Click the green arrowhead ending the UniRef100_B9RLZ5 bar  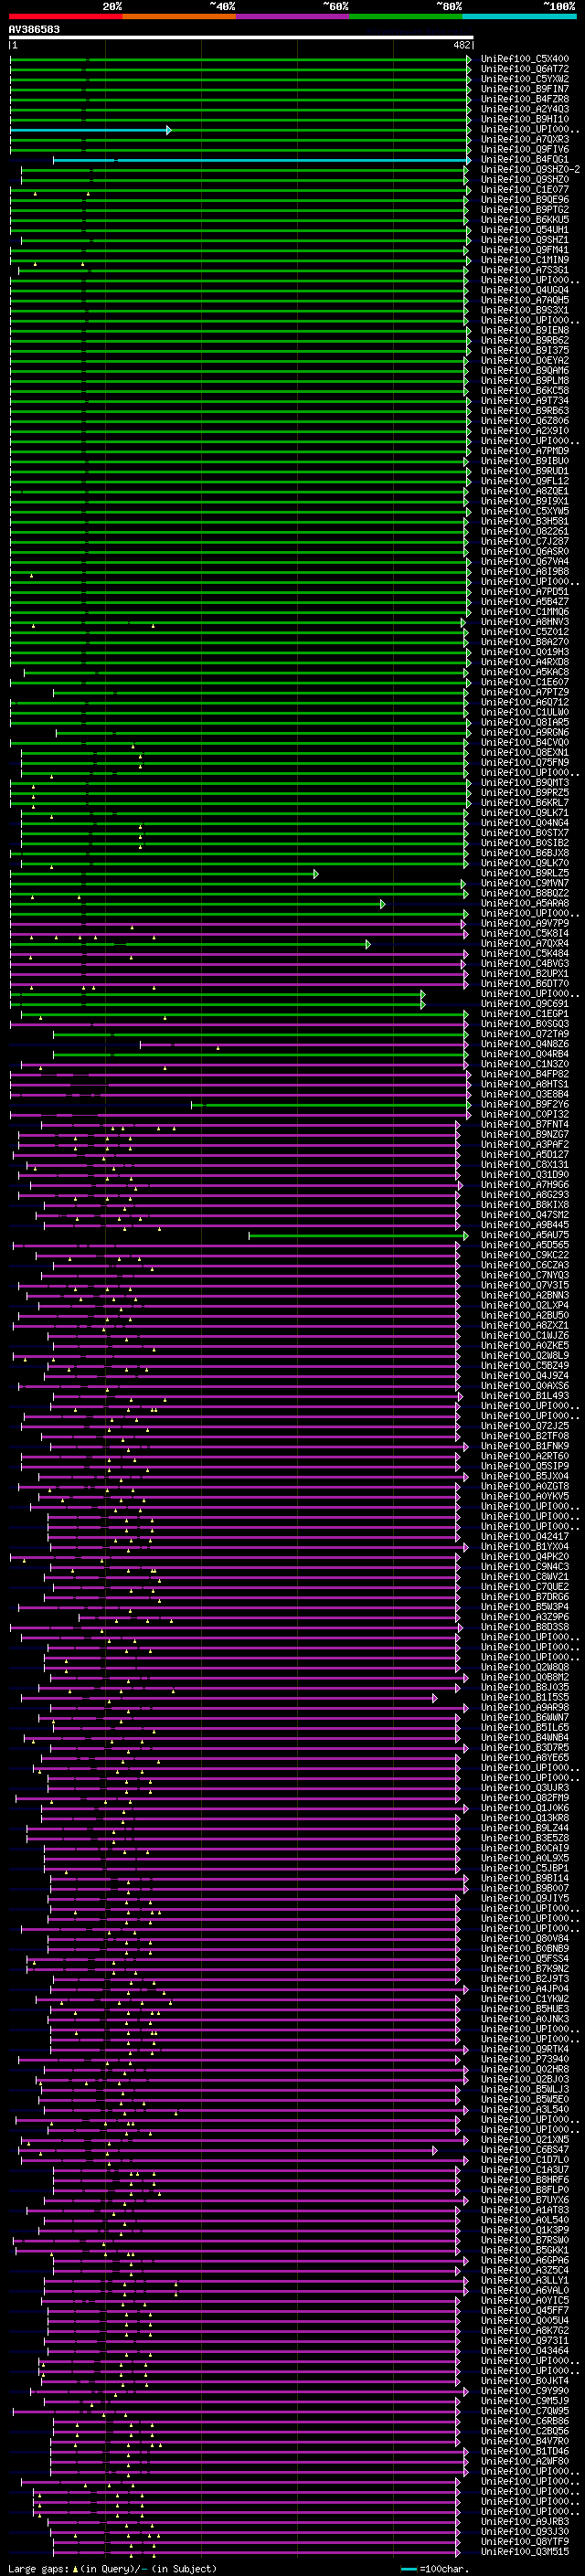(316, 874)
